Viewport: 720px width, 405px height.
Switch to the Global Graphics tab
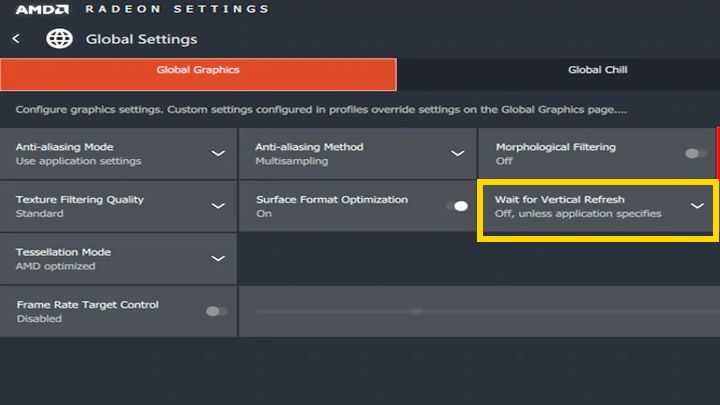(x=198, y=70)
